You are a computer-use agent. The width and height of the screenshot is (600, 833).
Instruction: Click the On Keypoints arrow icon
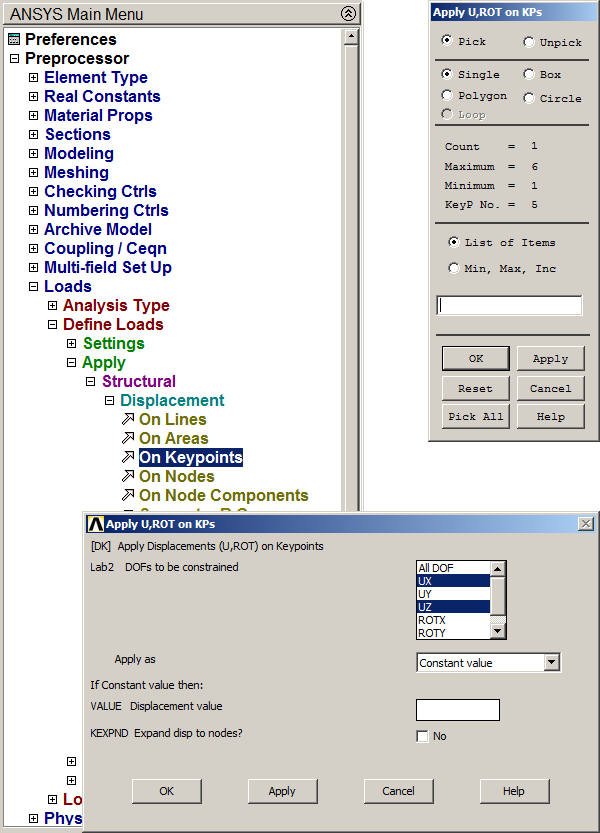128,457
